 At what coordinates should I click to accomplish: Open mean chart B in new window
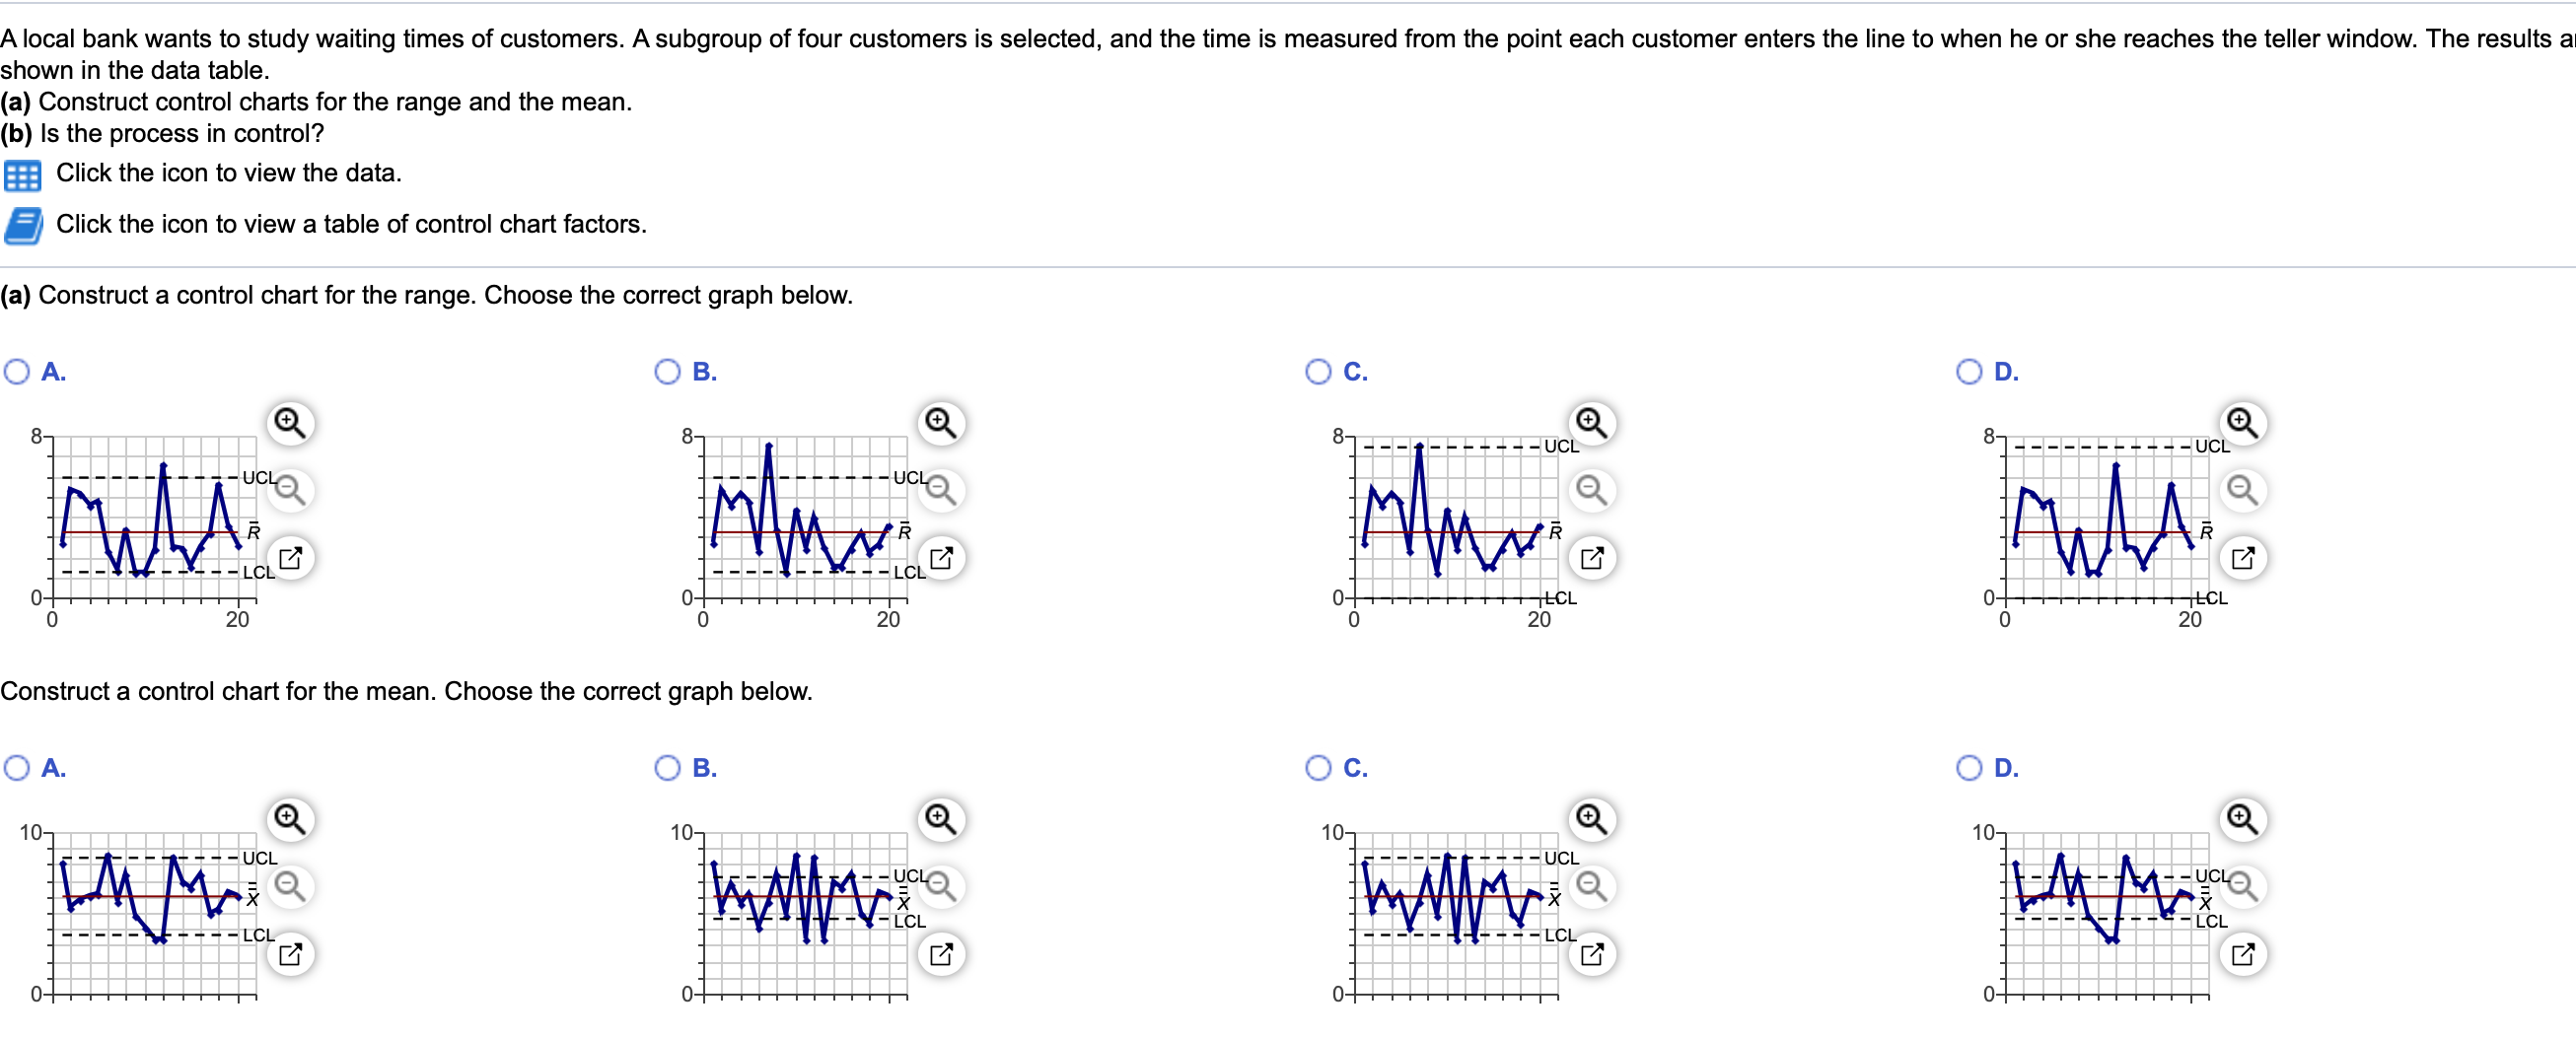941,954
